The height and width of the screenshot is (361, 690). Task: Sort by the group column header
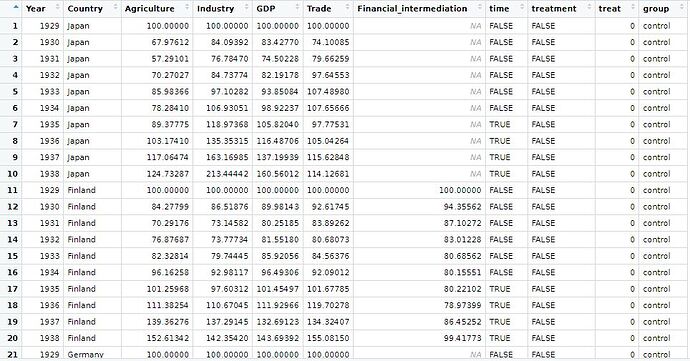coord(664,8)
